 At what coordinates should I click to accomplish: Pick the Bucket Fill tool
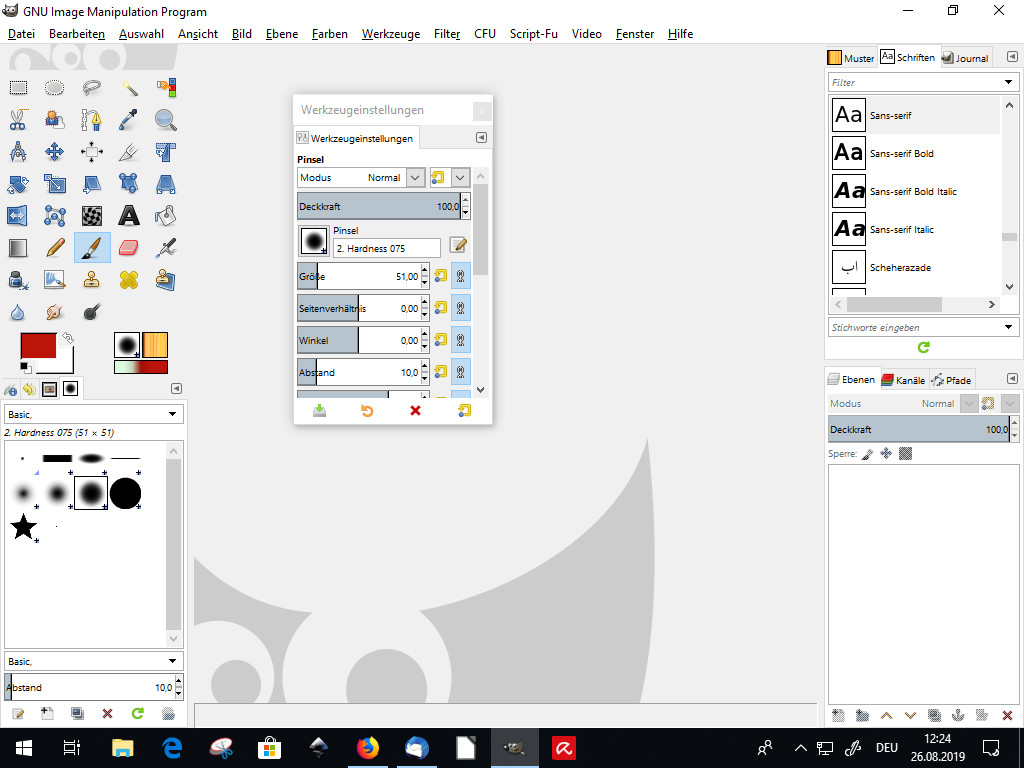point(166,215)
